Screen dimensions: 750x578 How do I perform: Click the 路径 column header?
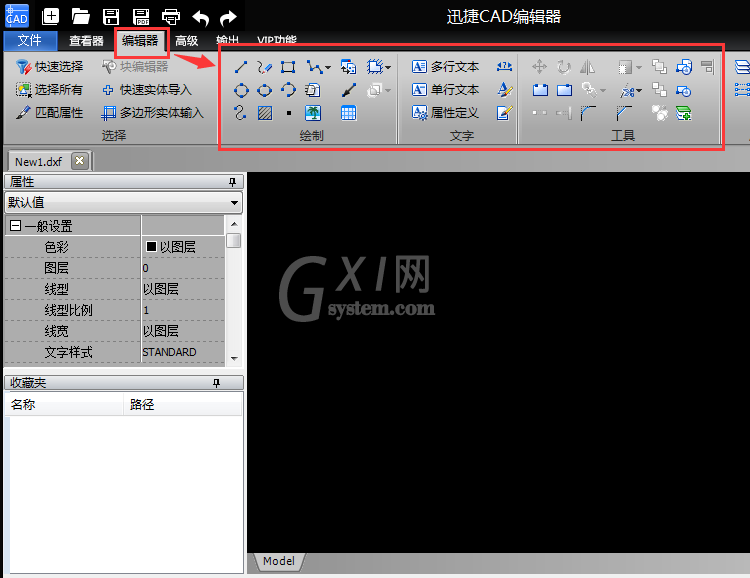tap(182, 405)
